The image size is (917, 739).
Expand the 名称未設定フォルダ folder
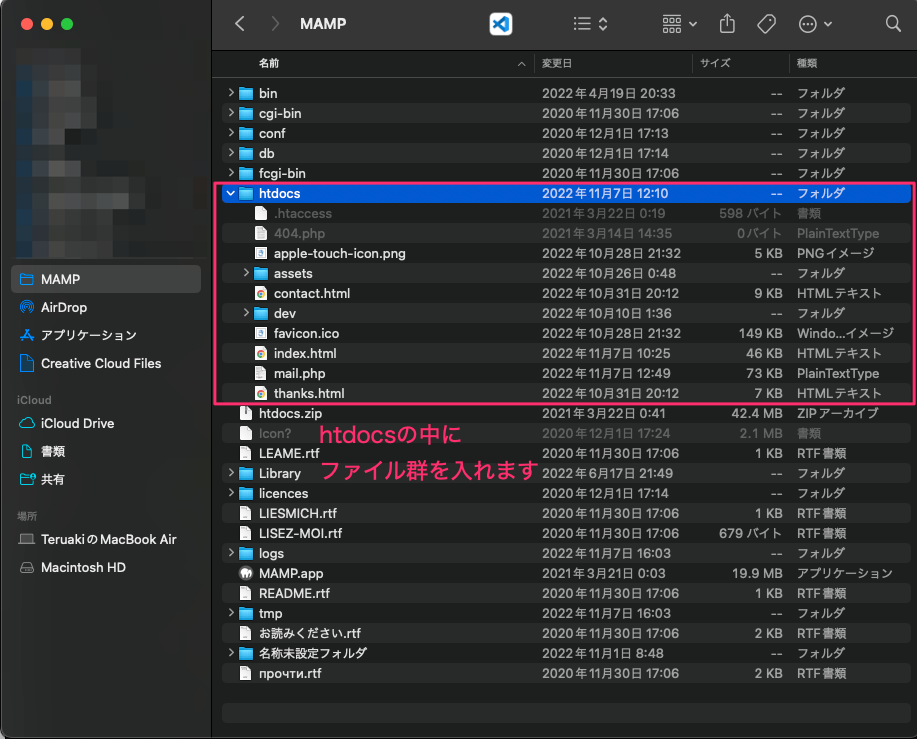230,653
